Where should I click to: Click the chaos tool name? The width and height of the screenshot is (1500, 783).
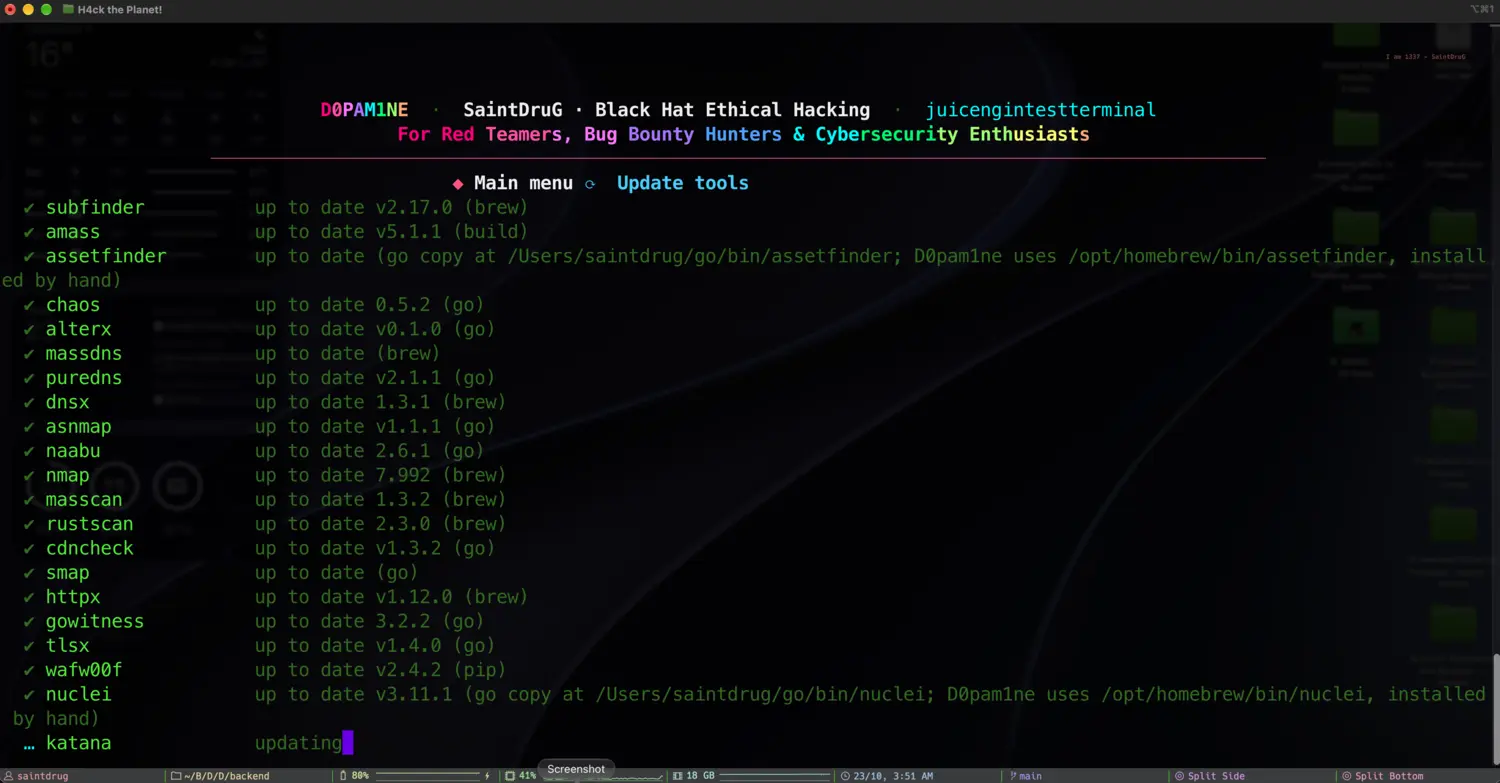73,305
